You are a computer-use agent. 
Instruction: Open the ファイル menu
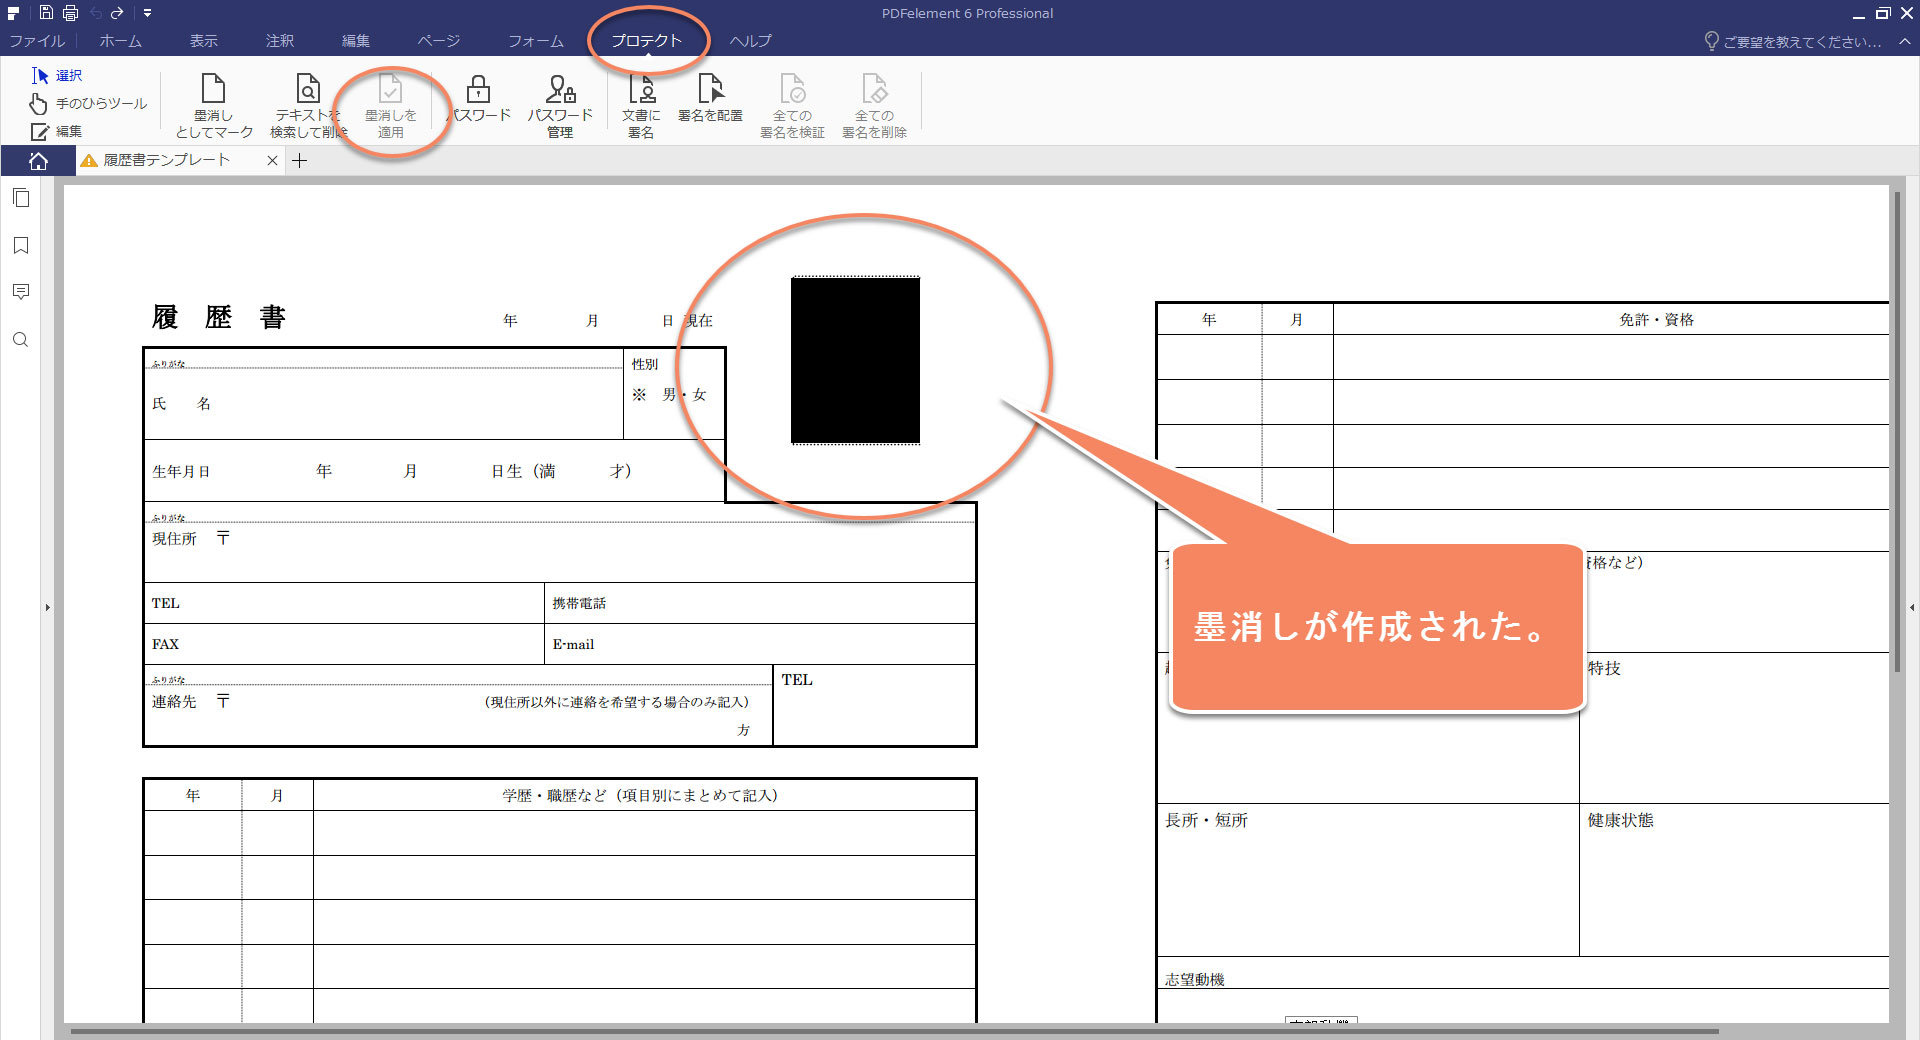(37, 41)
